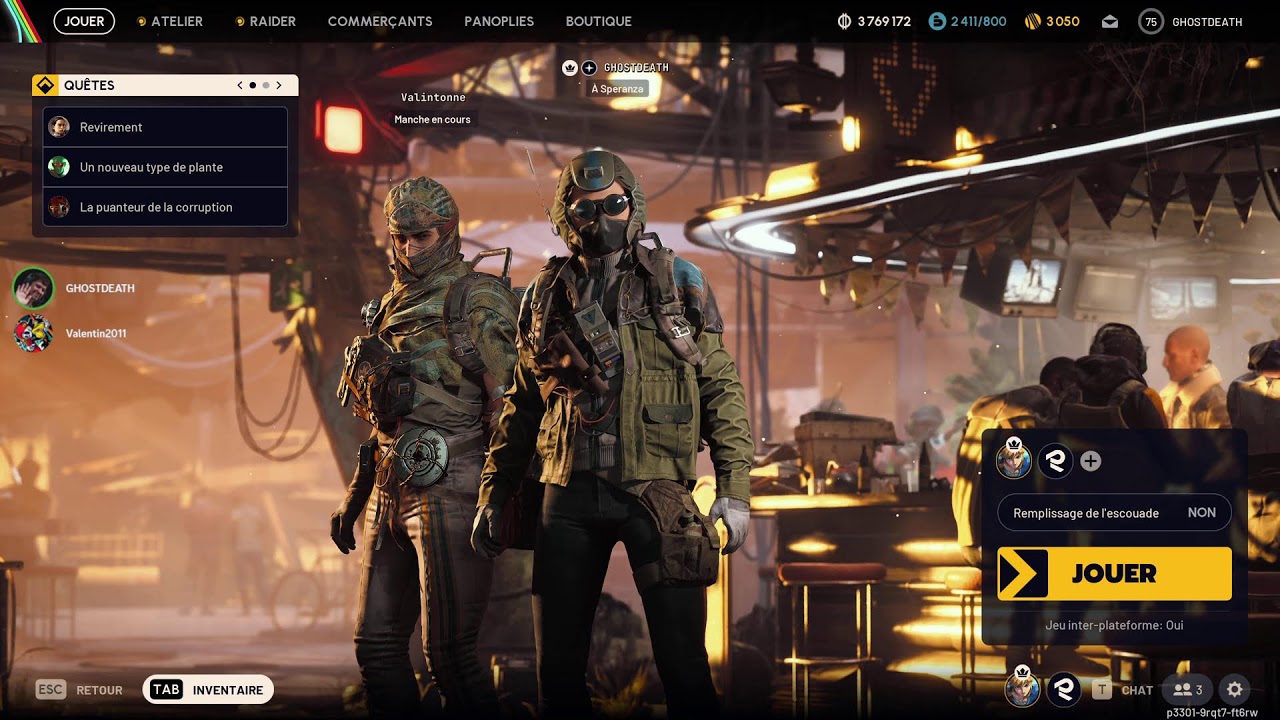The image size is (1280, 720).
Task: Open quest La puanteur de la corruption
Action: coord(166,207)
